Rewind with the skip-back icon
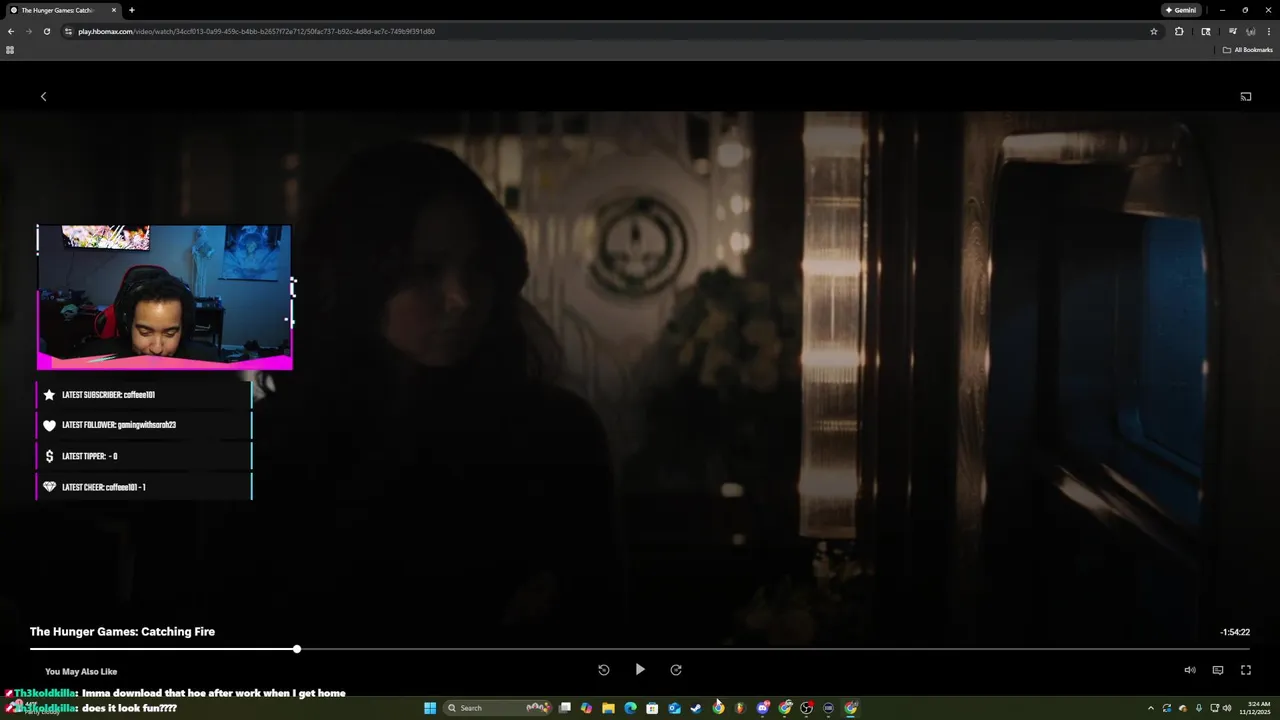Image resolution: width=1280 pixels, height=720 pixels. pos(604,670)
